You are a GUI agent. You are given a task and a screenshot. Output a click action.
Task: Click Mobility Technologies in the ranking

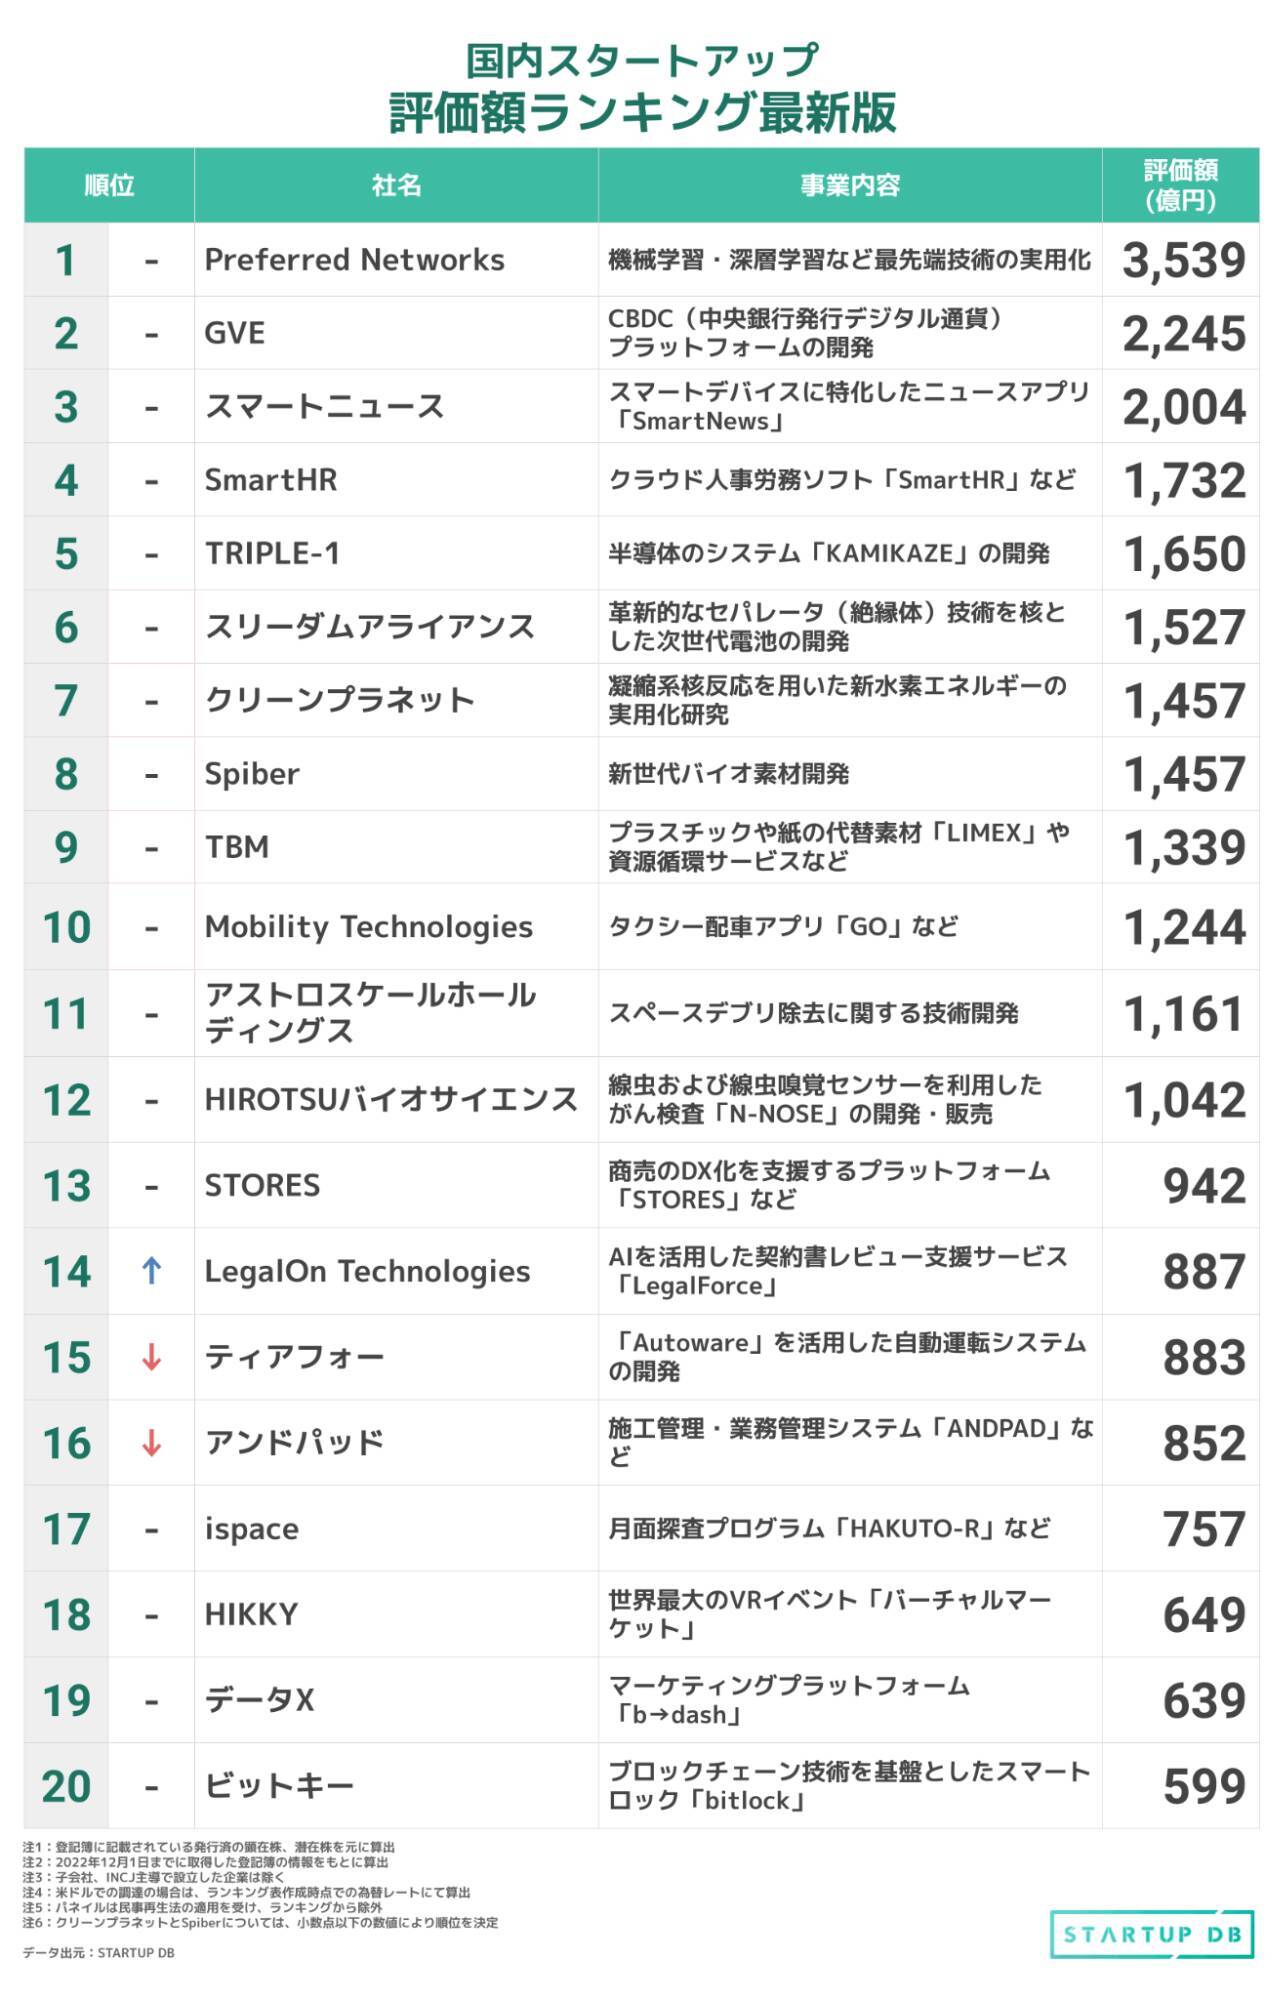(369, 927)
